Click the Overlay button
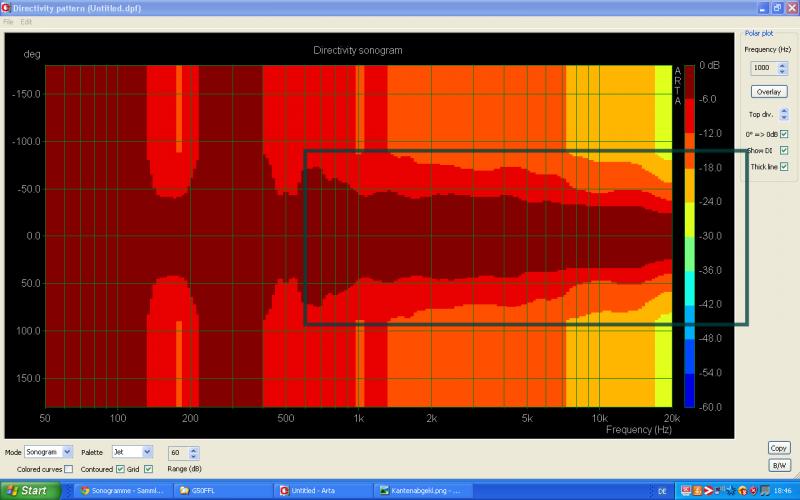 tap(768, 92)
